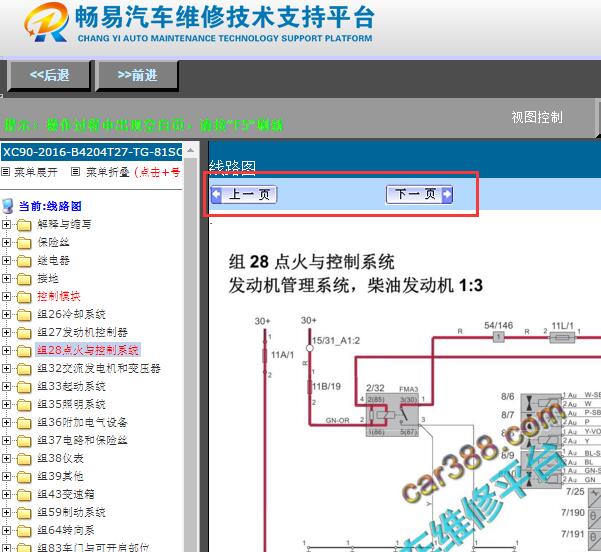Viewport: 601px width, 552px height.
Task: Click folder icon of 组43变速箱
Action: click(x=24, y=495)
